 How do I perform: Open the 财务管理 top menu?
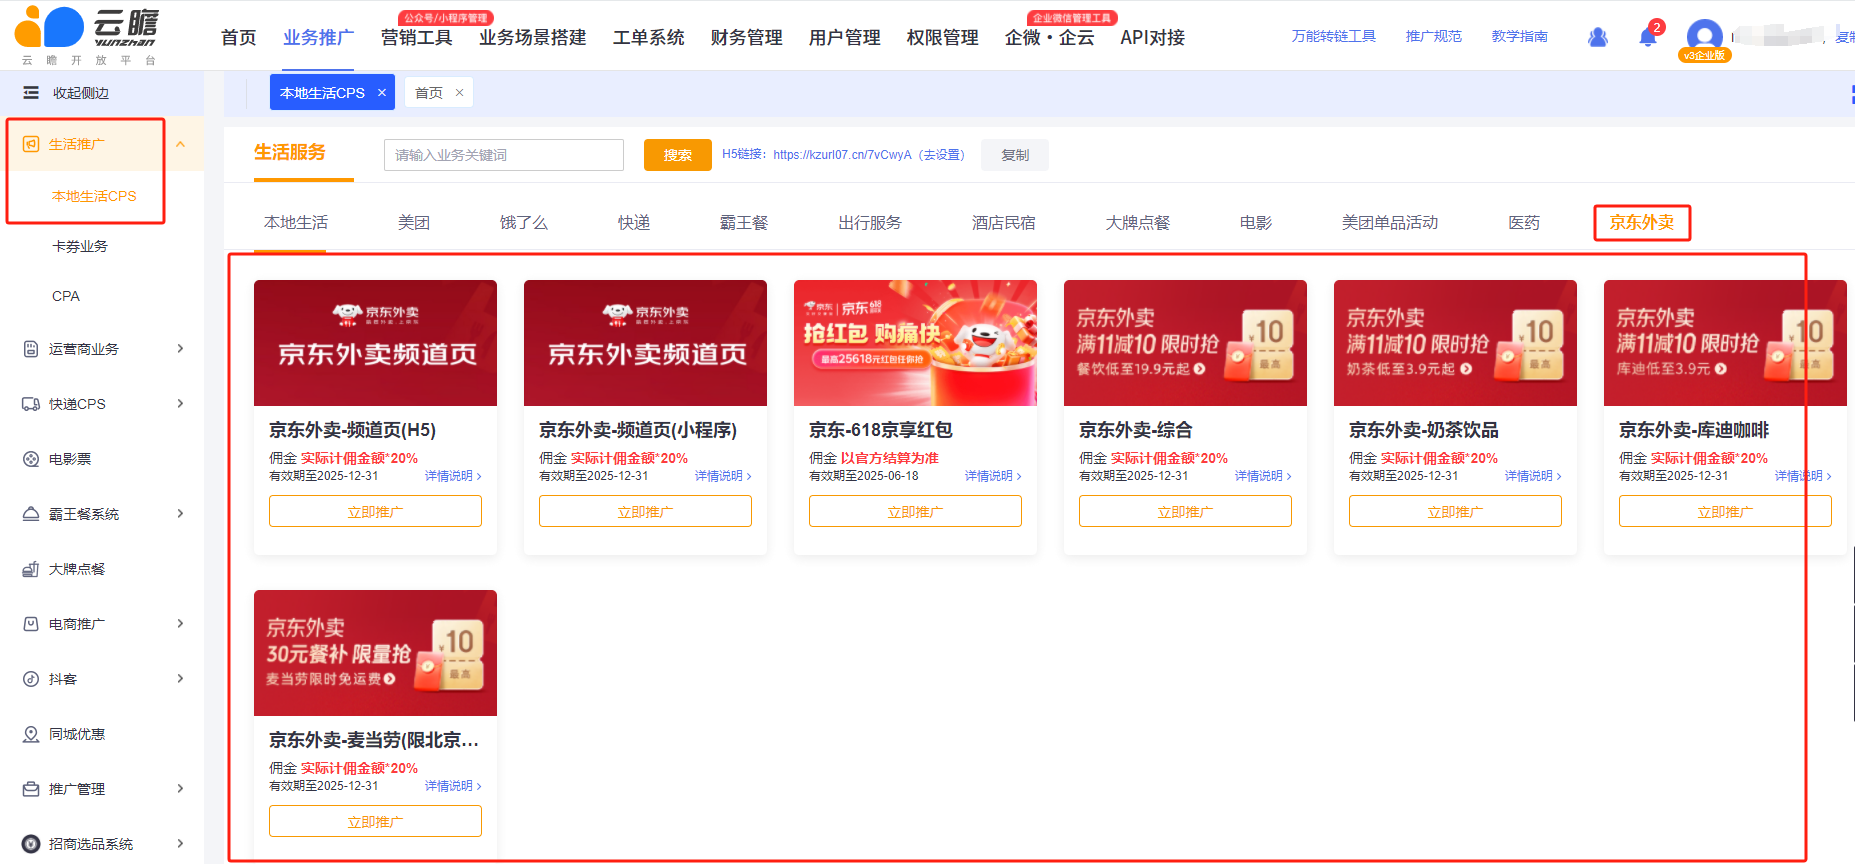click(747, 38)
